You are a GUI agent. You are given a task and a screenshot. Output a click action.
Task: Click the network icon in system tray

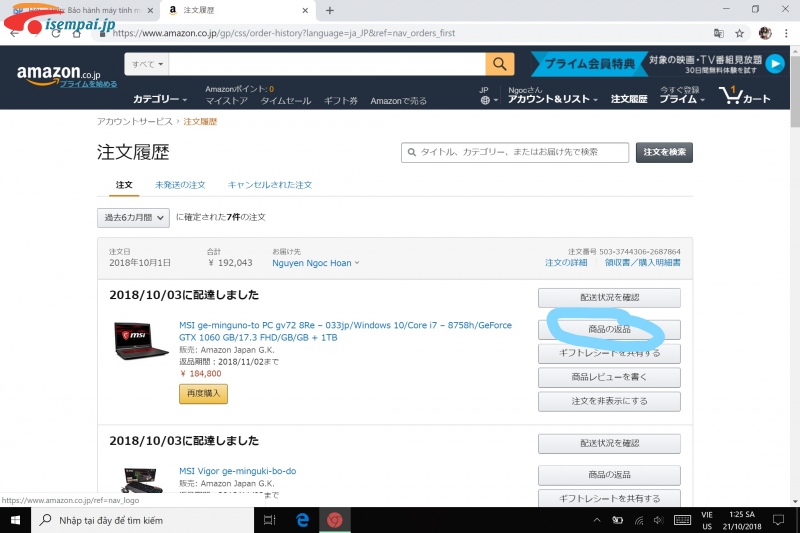[639, 520]
